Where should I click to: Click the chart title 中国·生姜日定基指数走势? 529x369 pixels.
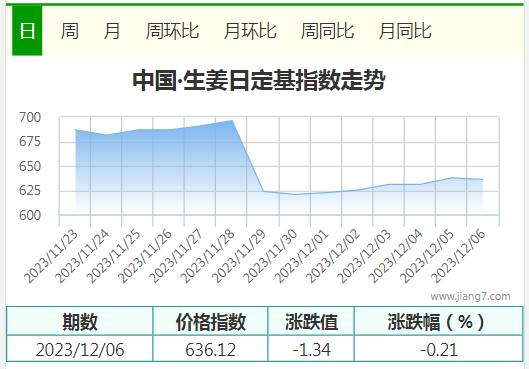pyautogui.click(x=259, y=81)
